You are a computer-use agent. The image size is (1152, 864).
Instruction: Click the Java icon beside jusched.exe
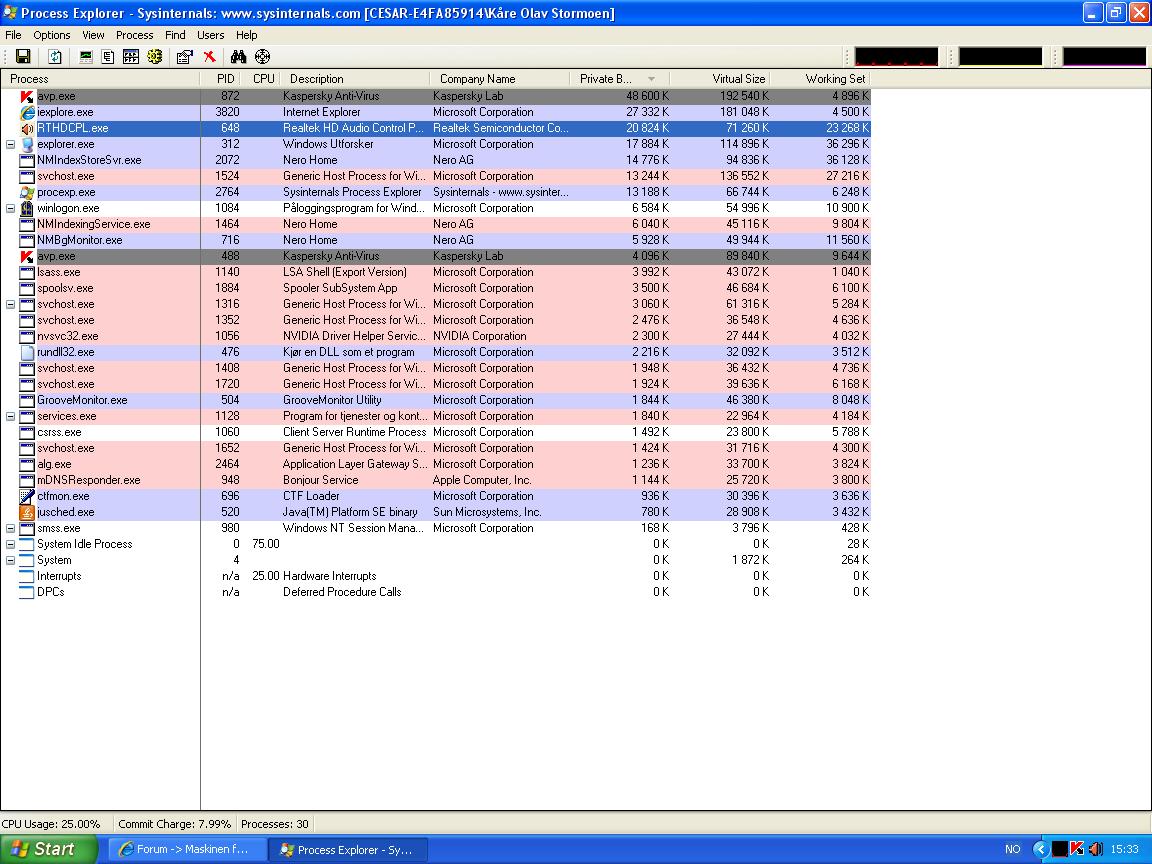[27, 513]
